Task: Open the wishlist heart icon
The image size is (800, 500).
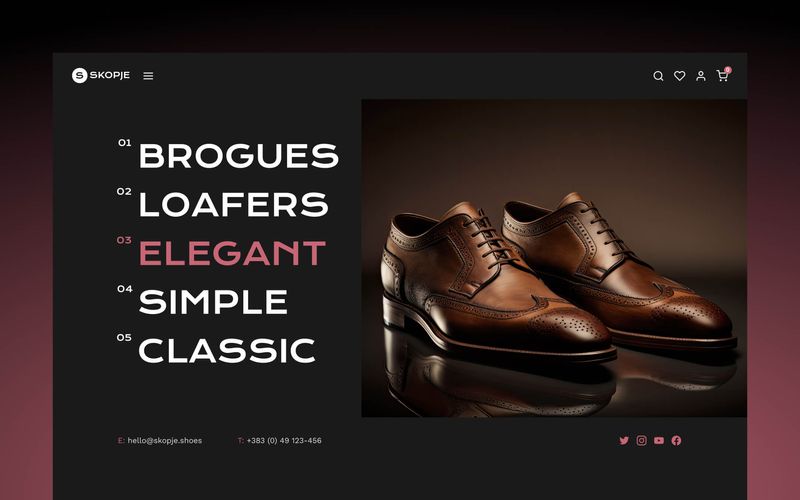Action: pyautogui.click(x=680, y=76)
